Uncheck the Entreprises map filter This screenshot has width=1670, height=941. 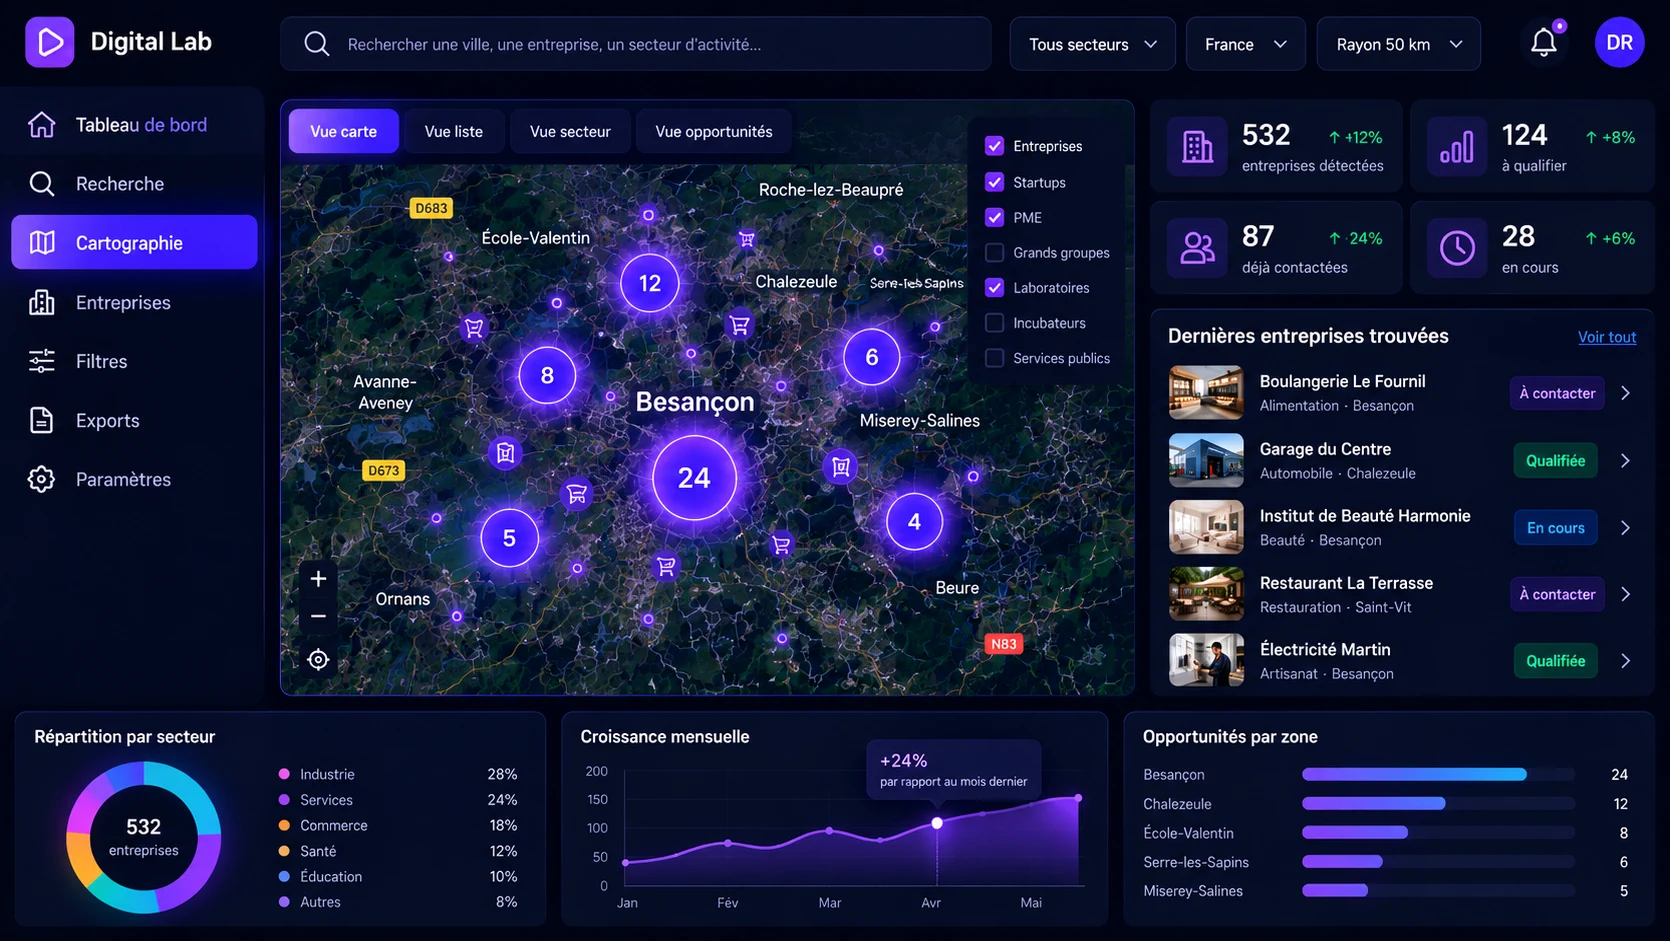pos(994,146)
